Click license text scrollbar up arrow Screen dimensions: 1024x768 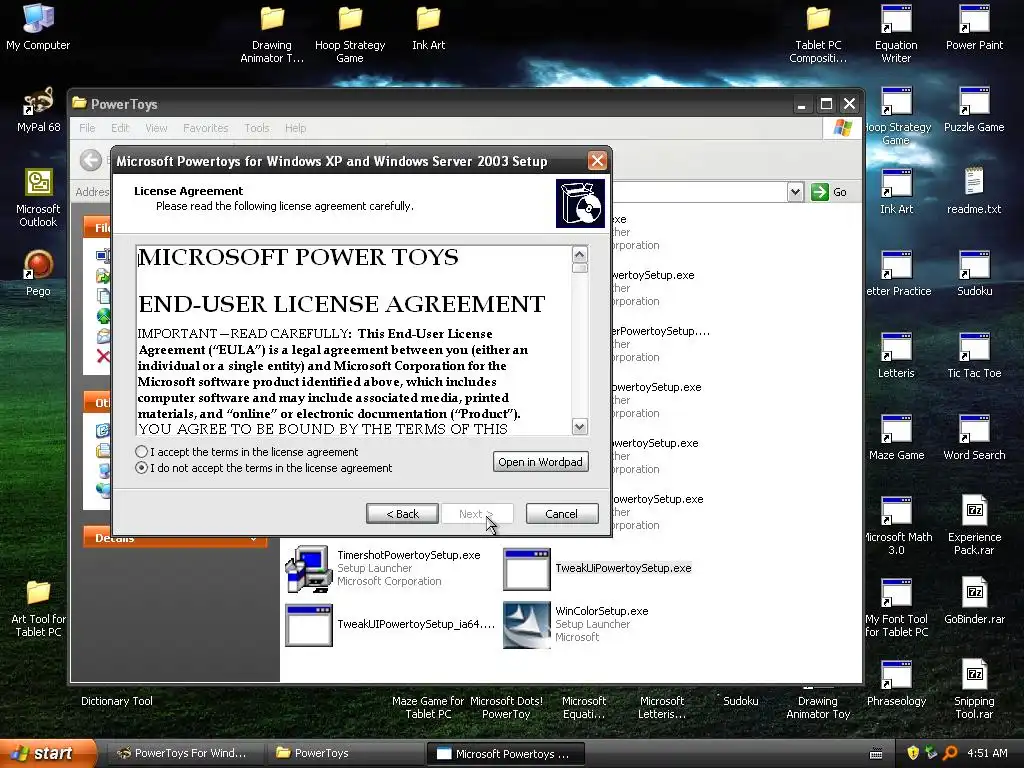(579, 254)
